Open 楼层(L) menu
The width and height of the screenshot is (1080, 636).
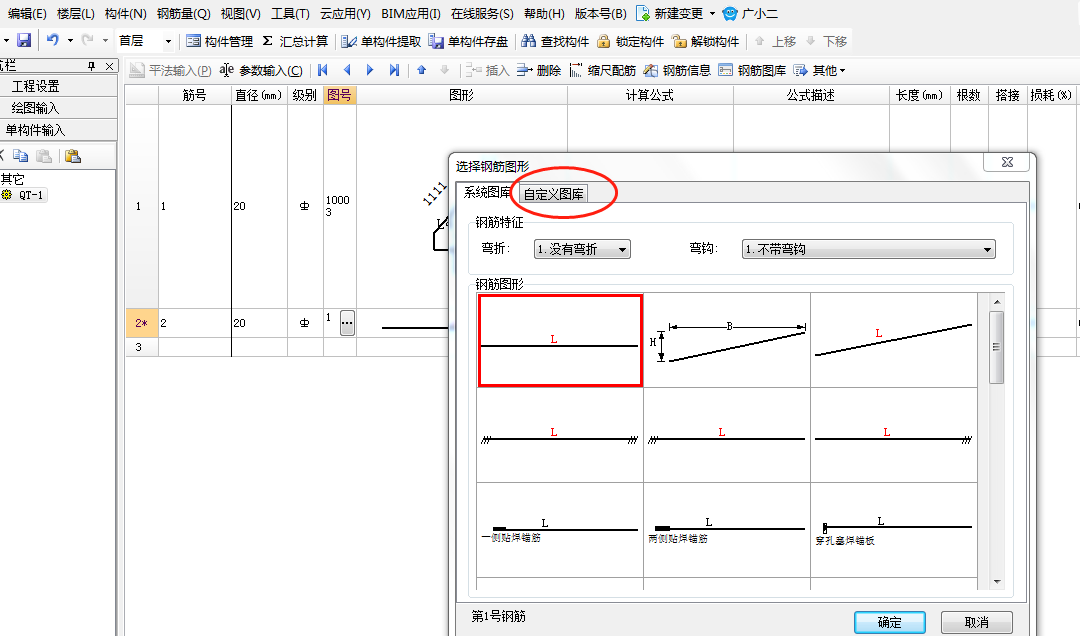pyautogui.click(x=75, y=14)
